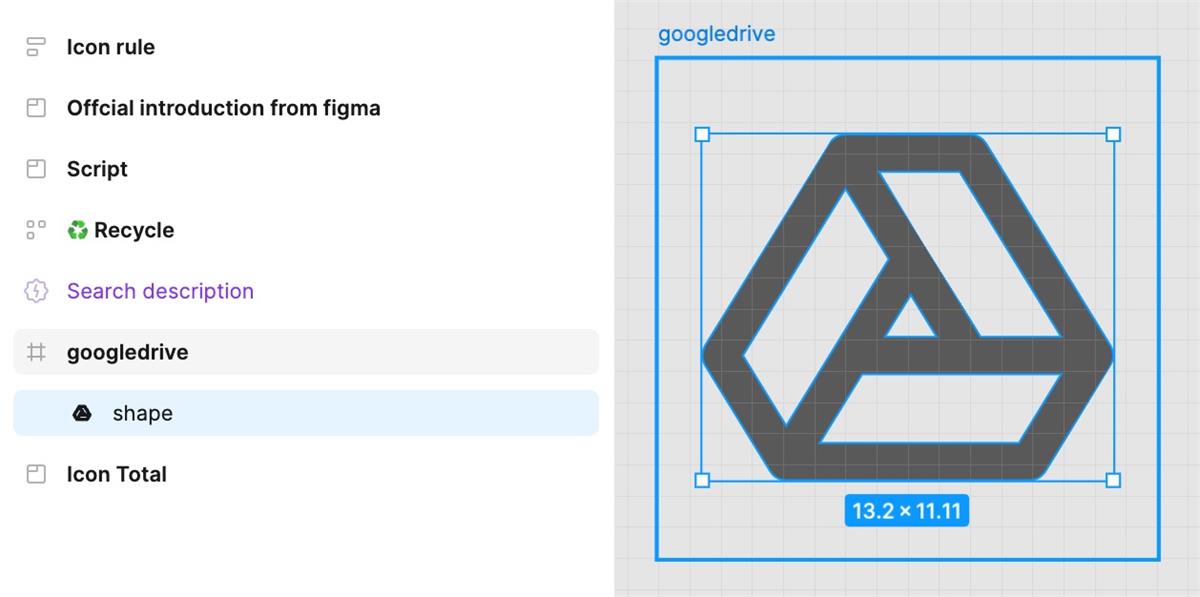The width and height of the screenshot is (1200, 597).
Task: Click the shape layer Drive thumbnail
Action: click(82, 413)
